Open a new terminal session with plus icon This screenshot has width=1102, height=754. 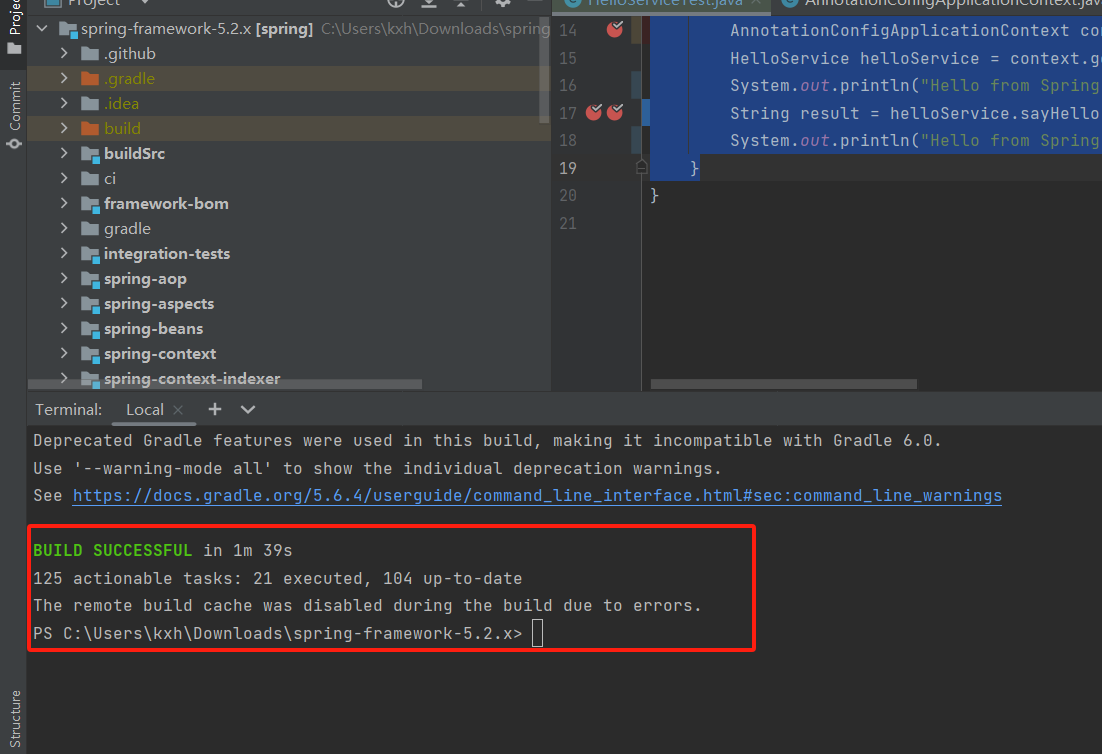tap(215, 409)
